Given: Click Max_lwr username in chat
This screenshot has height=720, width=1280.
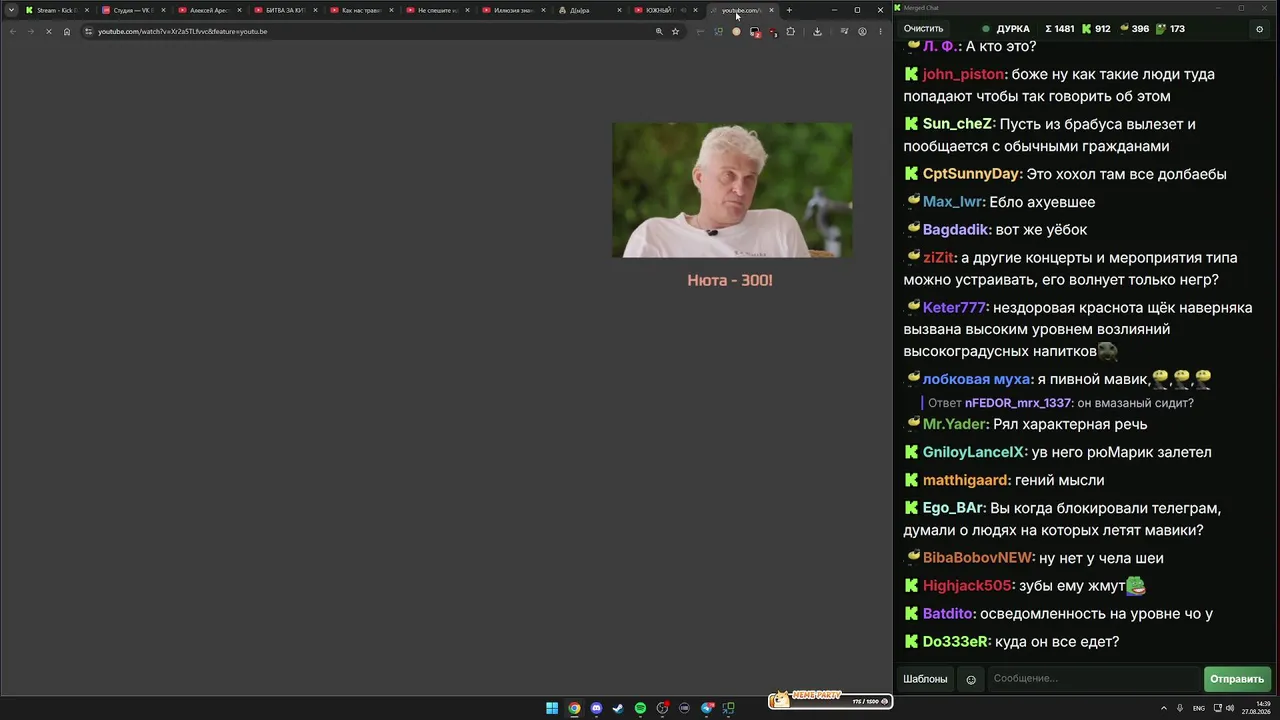Looking at the screenshot, I should click(x=953, y=202).
